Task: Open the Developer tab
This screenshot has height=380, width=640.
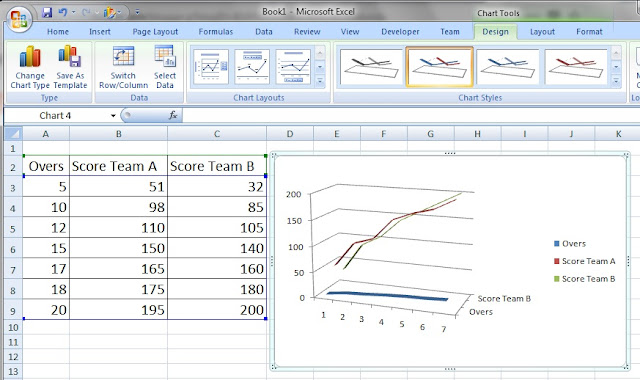Action: click(400, 32)
